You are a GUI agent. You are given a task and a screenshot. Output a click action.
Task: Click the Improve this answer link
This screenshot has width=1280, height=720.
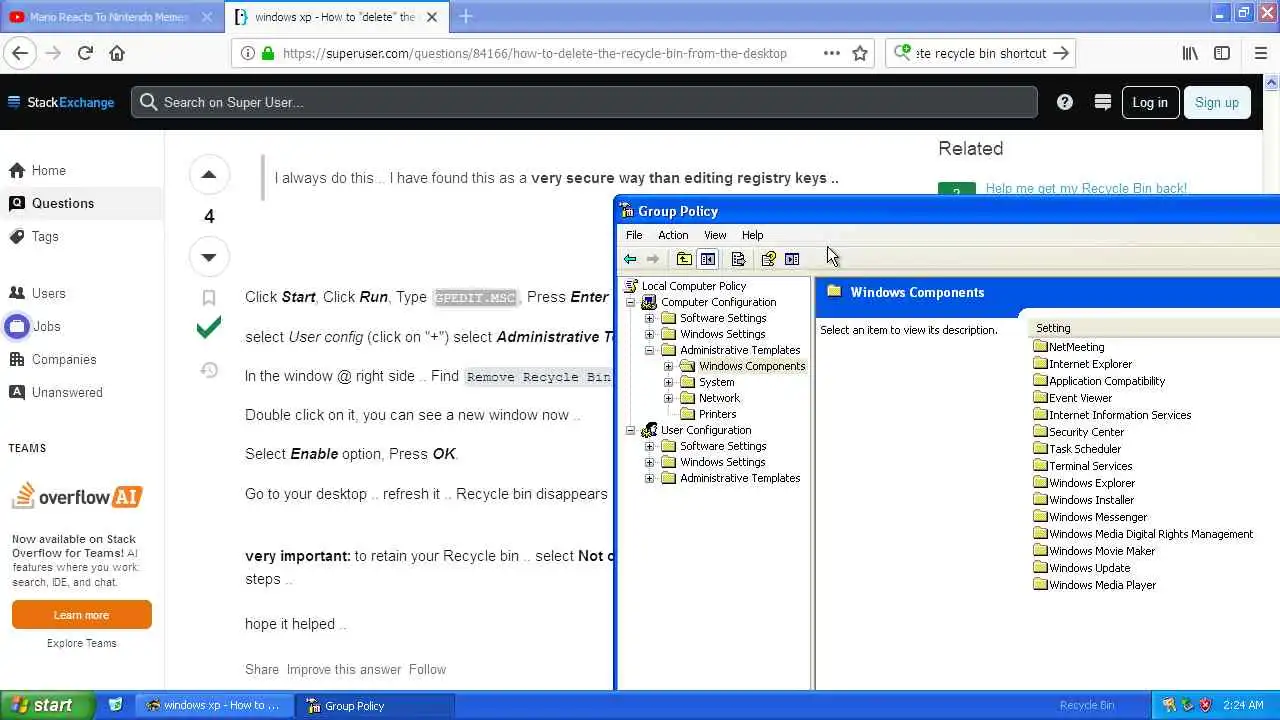coord(344,669)
